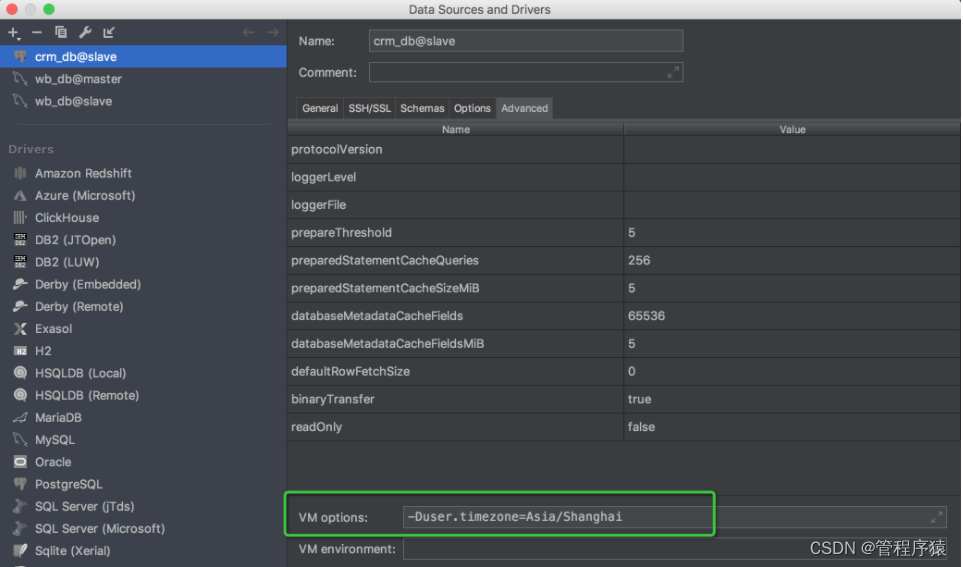Select the loggerLevel property row
This screenshot has width=963, height=567.
click(624, 177)
